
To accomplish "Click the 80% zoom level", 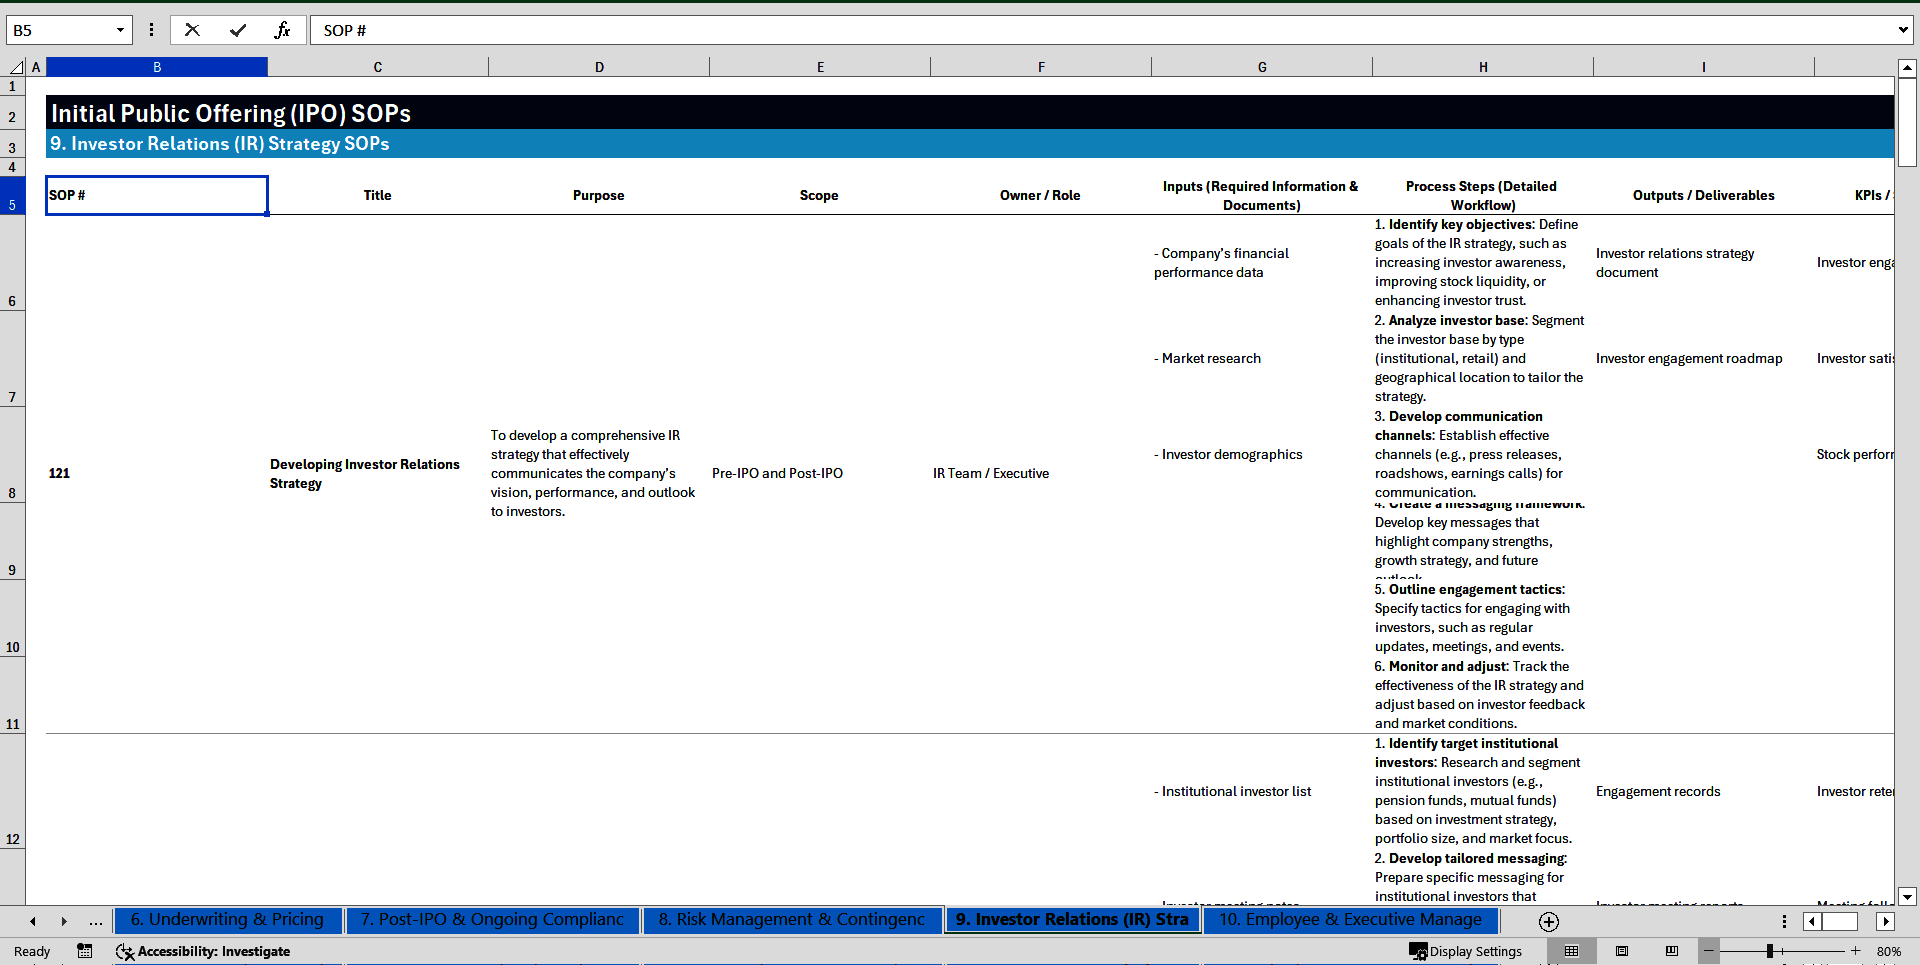I will (x=1888, y=951).
